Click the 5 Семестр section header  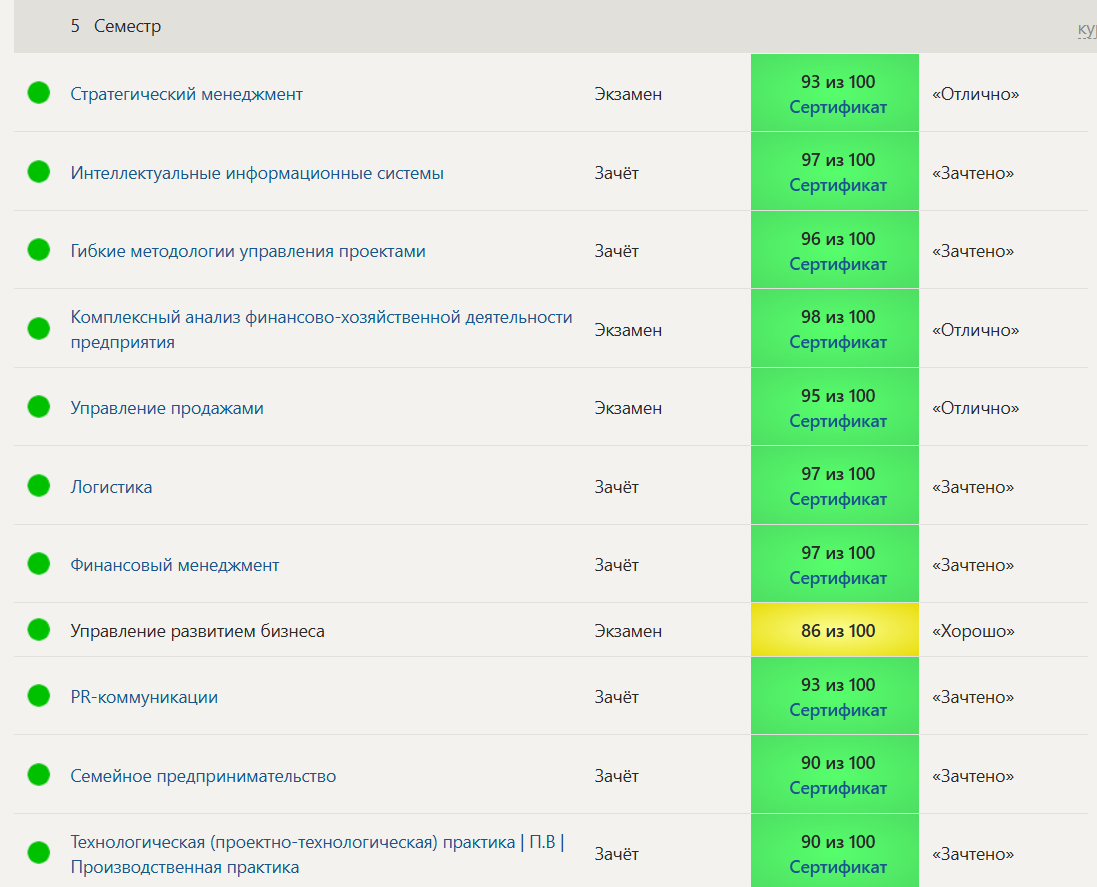click(x=116, y=26)
